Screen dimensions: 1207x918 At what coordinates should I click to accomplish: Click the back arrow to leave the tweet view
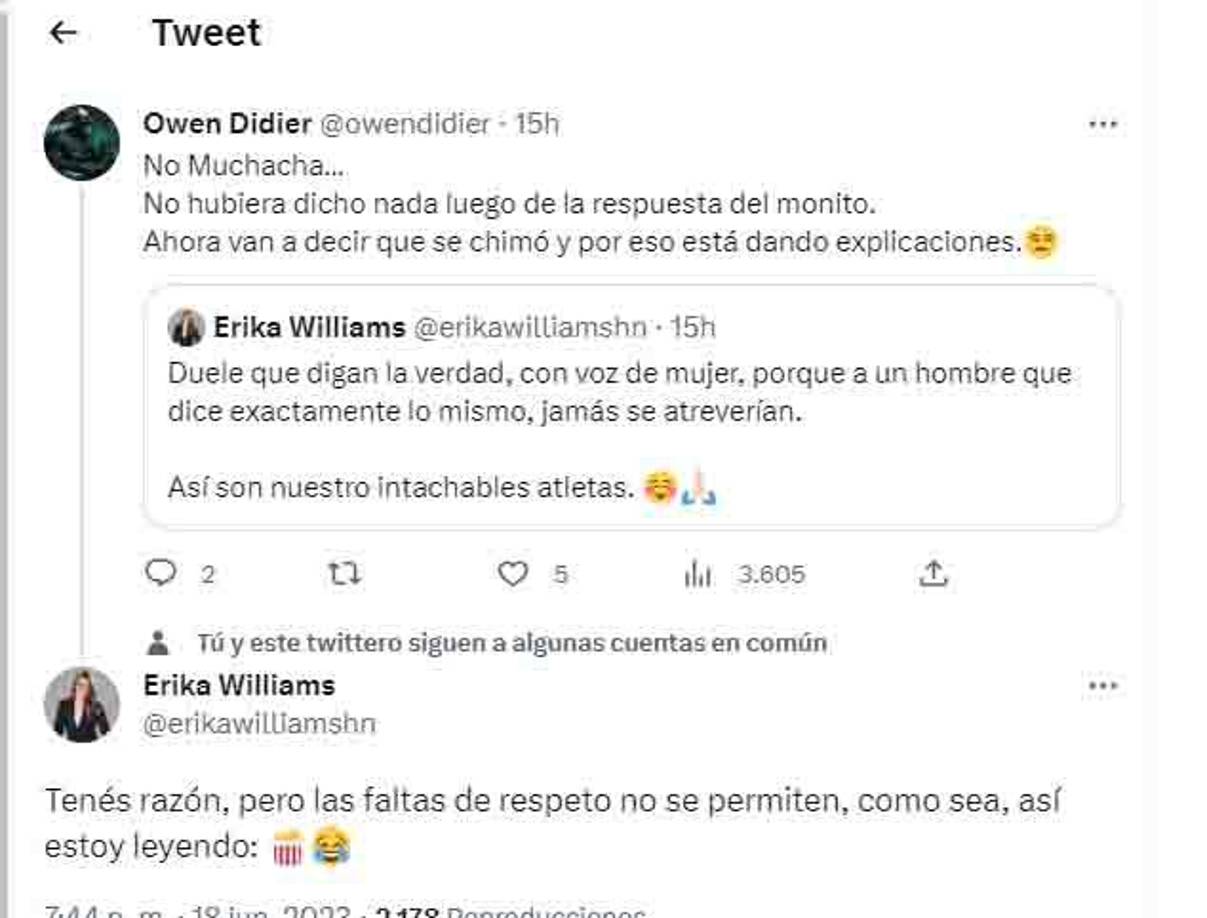pyautogui.click(x=63, y=31)
